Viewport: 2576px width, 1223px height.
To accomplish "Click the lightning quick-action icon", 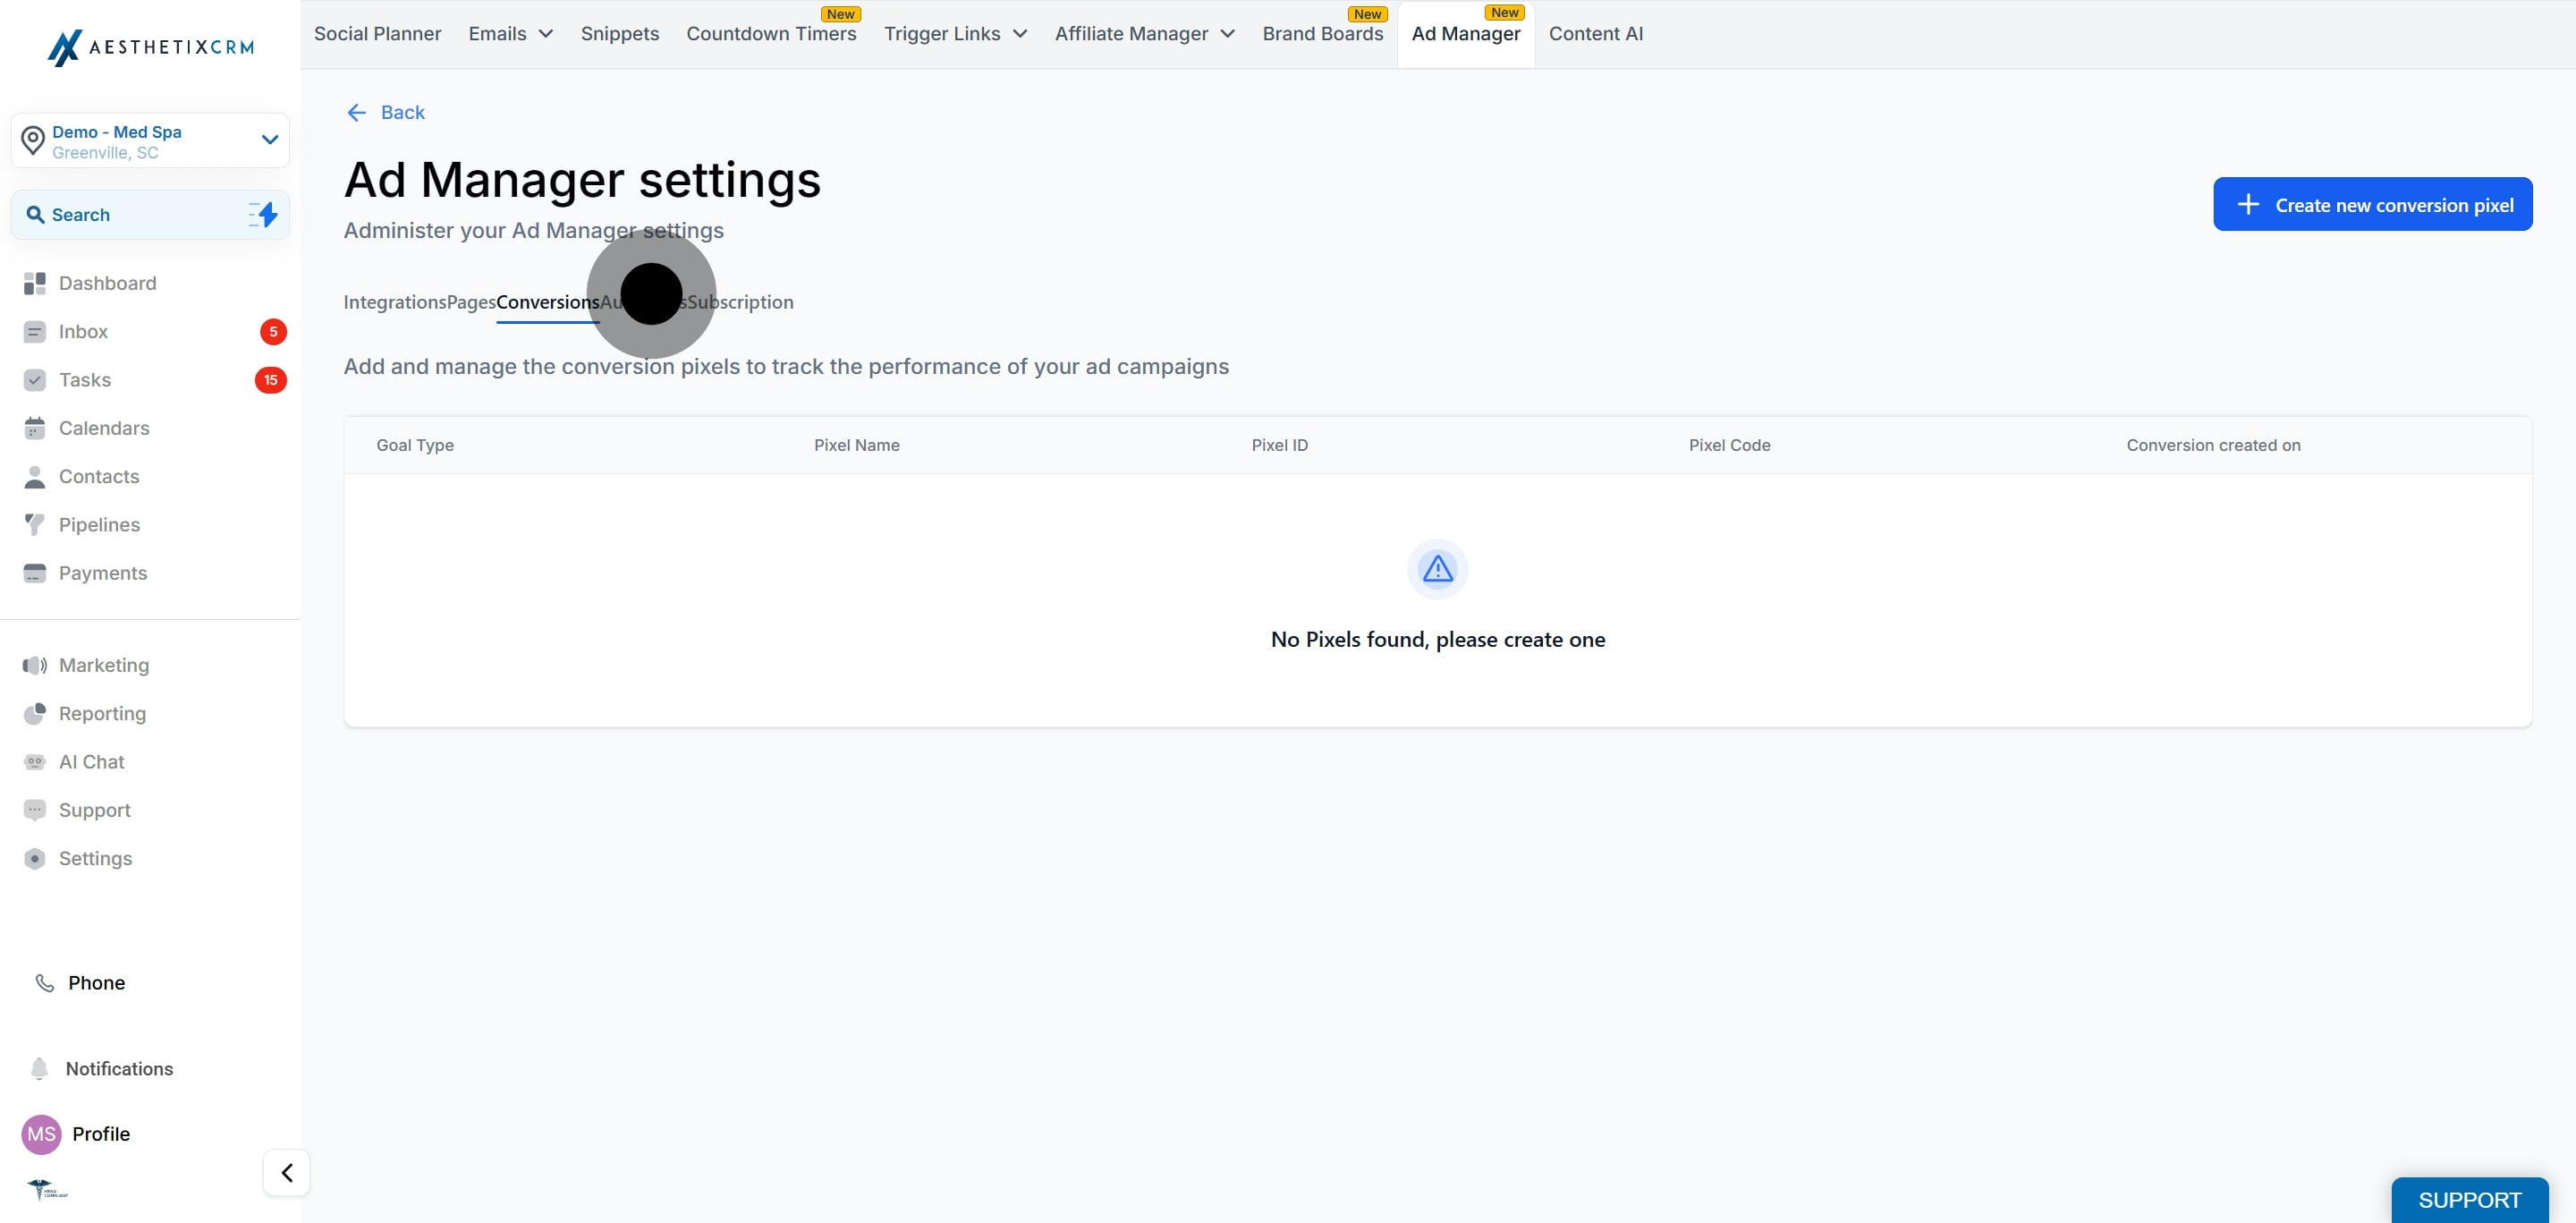I will tap(264, 215).
